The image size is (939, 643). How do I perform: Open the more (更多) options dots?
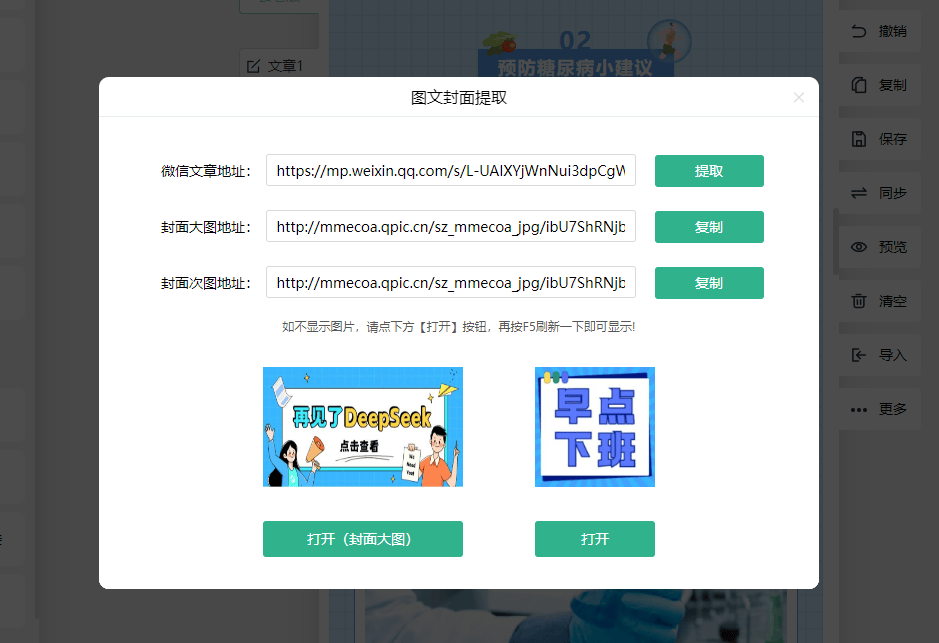coord(858,409)
